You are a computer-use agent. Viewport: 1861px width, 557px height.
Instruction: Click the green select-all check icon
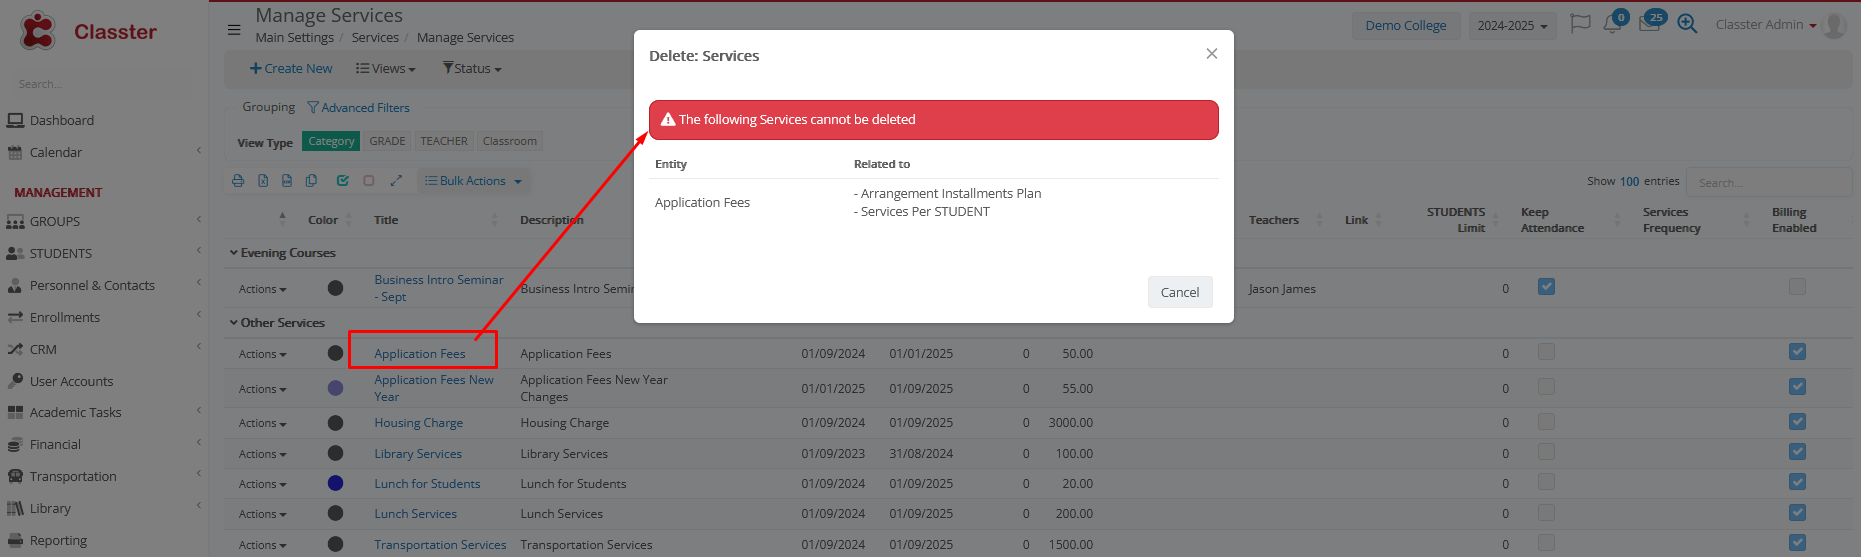[343, 181]
